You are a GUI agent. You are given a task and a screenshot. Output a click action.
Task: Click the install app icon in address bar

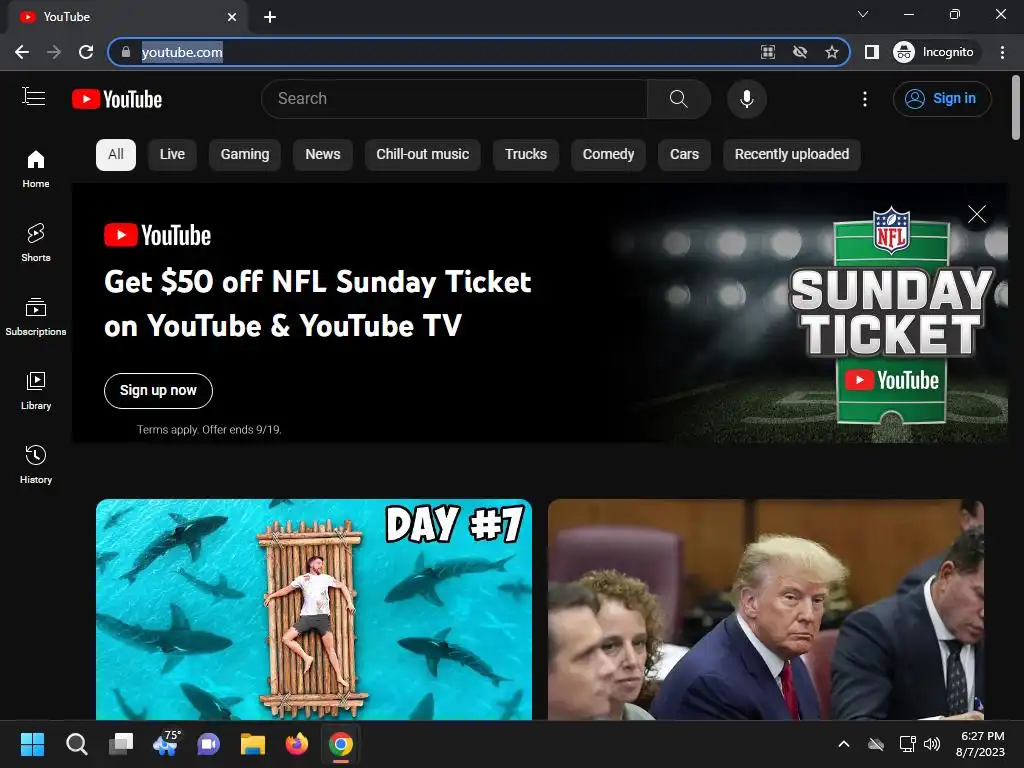[x=768, y=52]
